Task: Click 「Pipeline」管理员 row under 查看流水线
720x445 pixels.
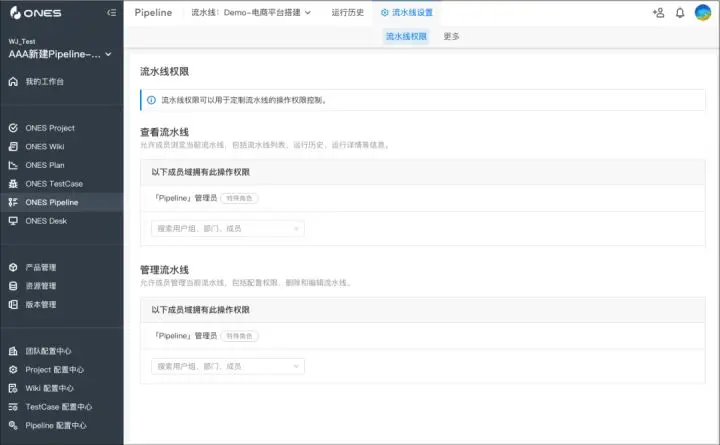Action: (x=422, y=198)
